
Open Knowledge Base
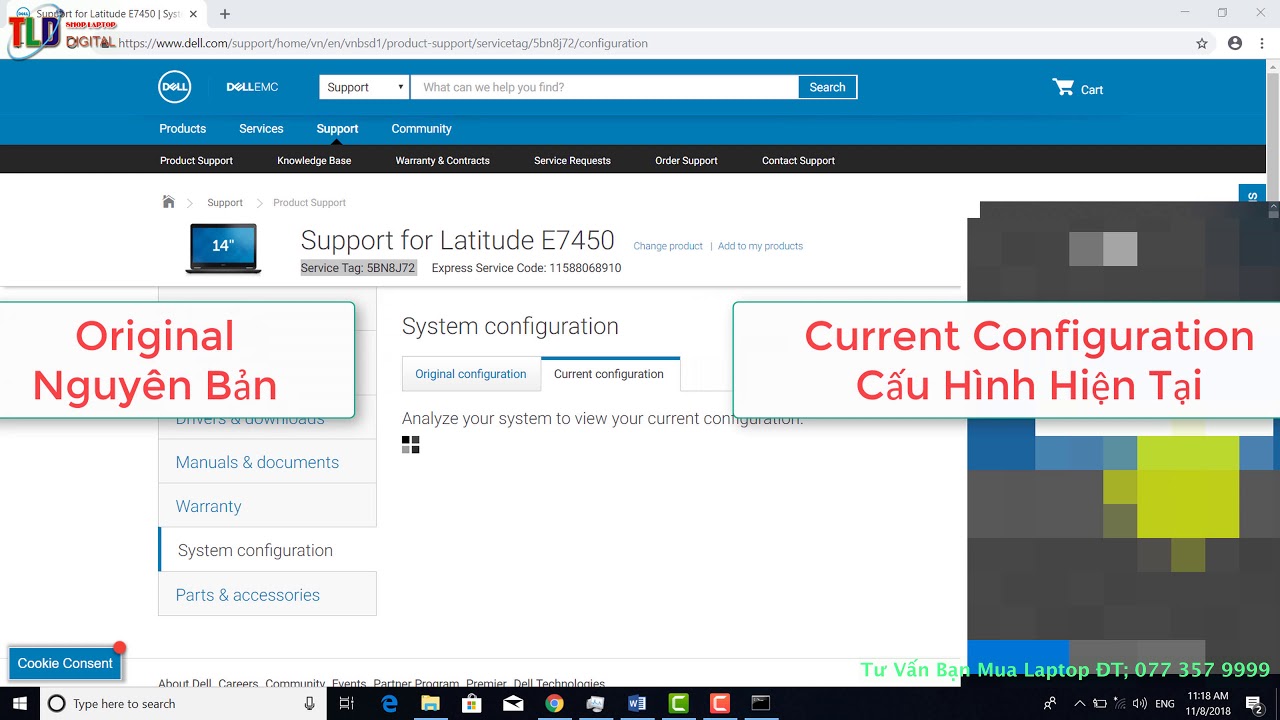pyautogui.click(x=314, y=160)
